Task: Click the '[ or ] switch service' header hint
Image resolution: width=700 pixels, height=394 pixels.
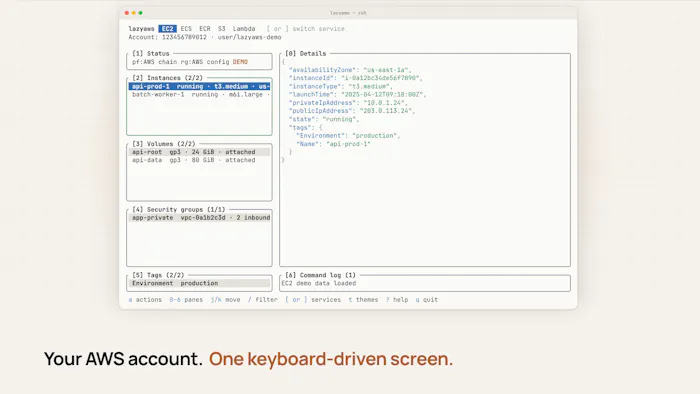Action: coord(305,29)
